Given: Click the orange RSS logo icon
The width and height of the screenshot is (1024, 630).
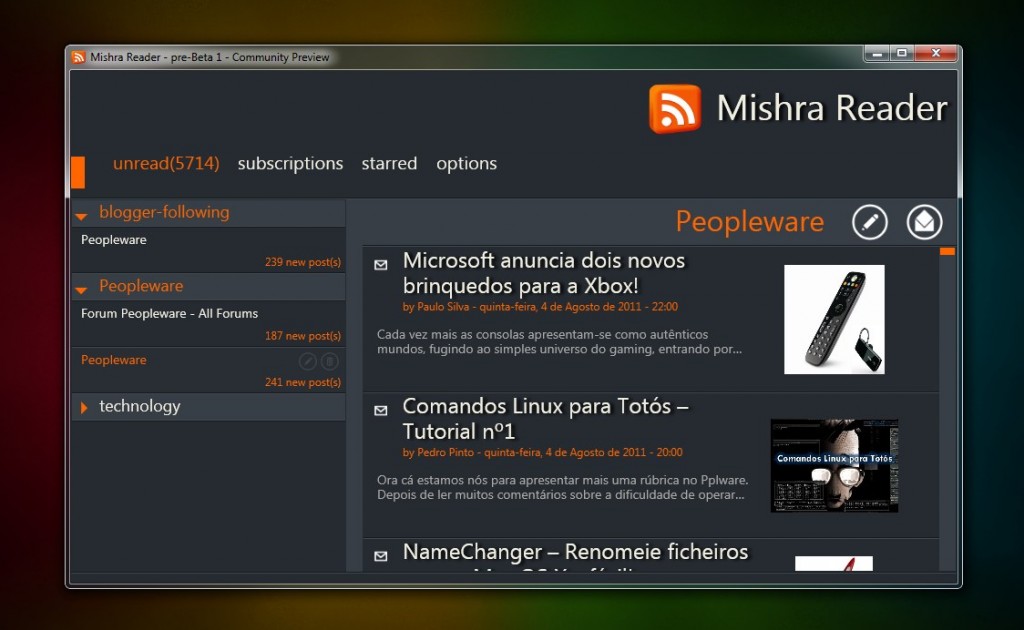Looking at the screenshot, I should click(675, 108).
